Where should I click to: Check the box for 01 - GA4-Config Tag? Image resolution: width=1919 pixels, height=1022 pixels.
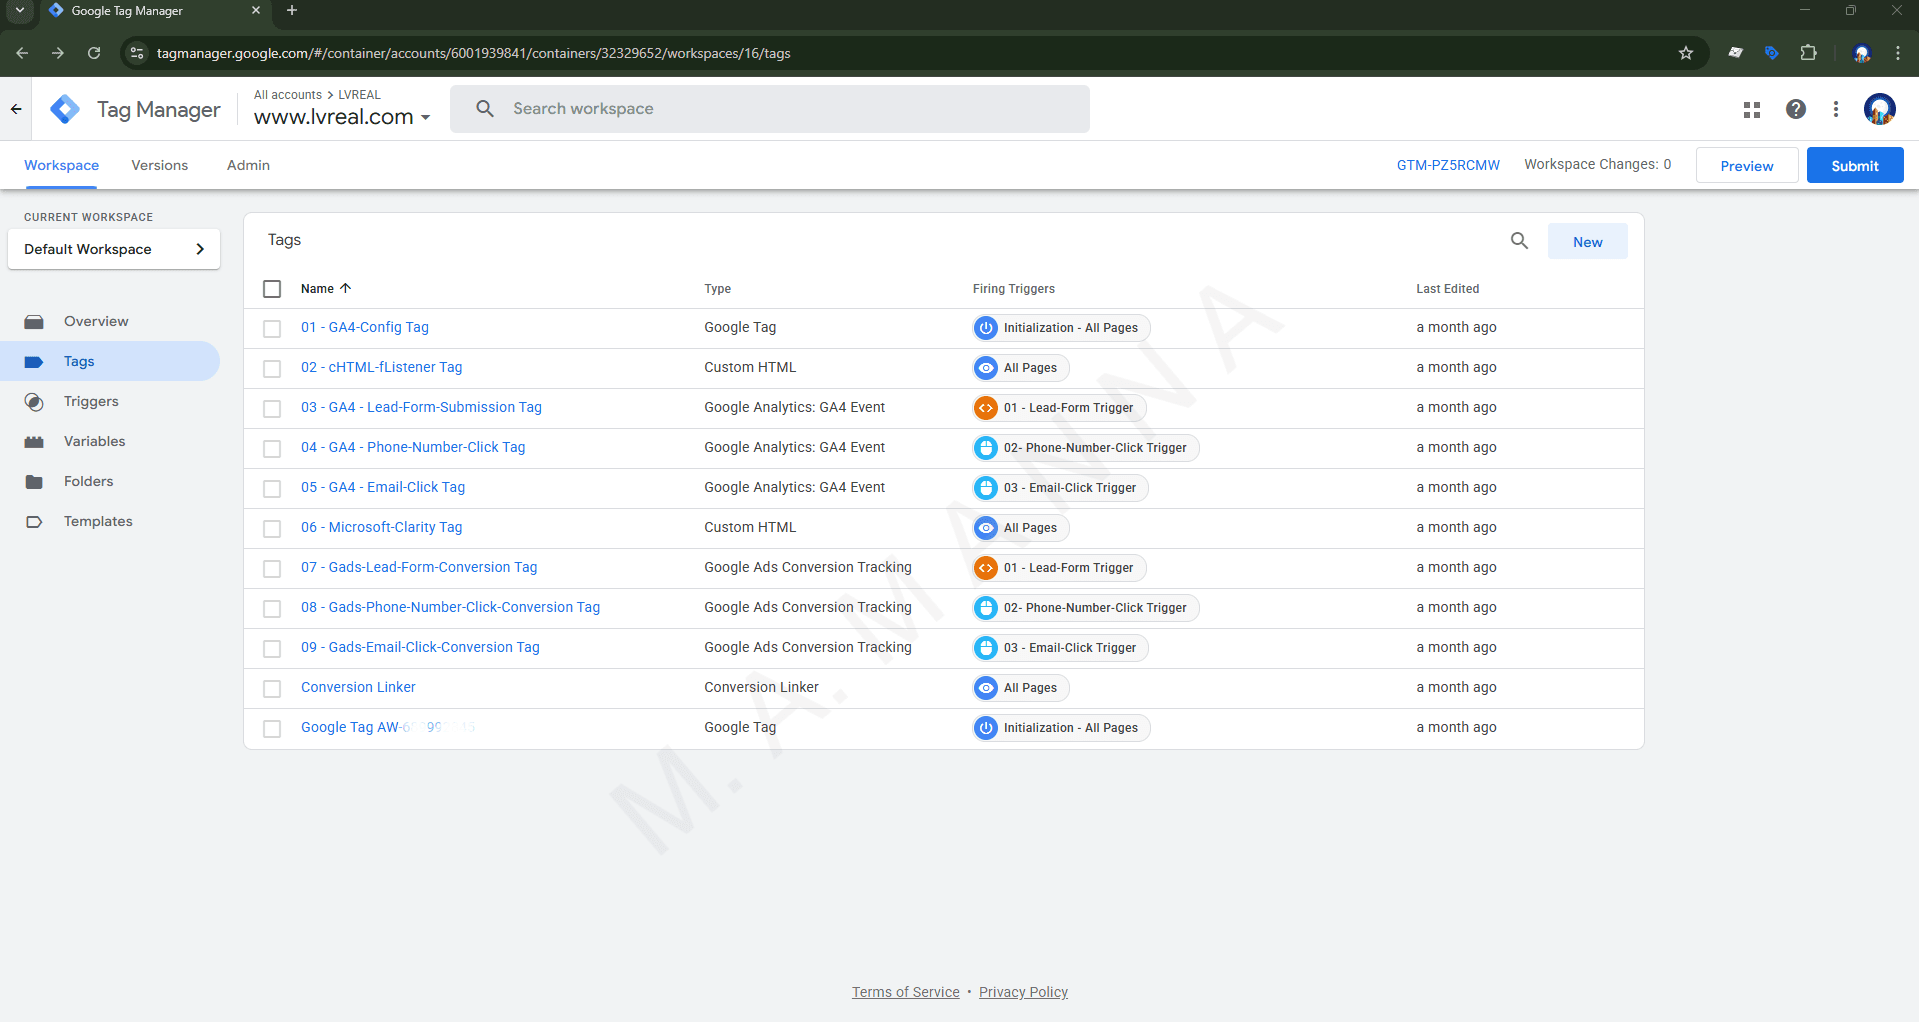click(272, 329)
